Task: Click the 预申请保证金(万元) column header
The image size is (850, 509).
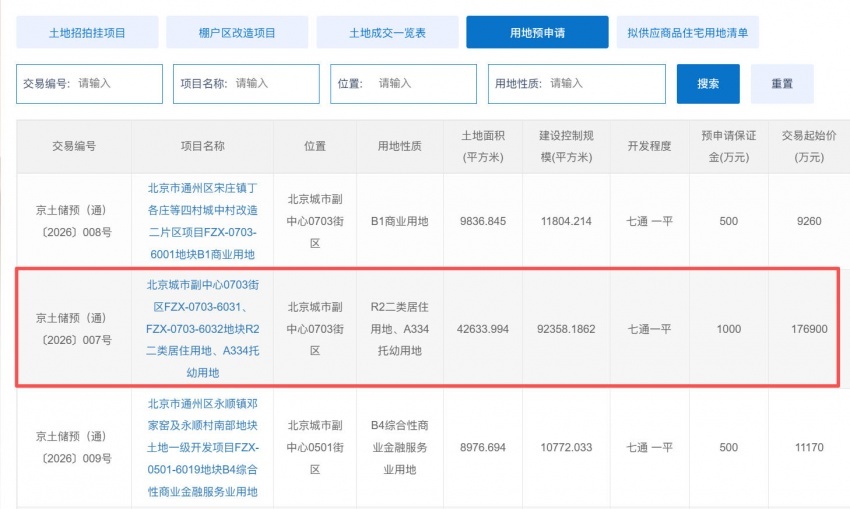Action: (x=729, y=146)
